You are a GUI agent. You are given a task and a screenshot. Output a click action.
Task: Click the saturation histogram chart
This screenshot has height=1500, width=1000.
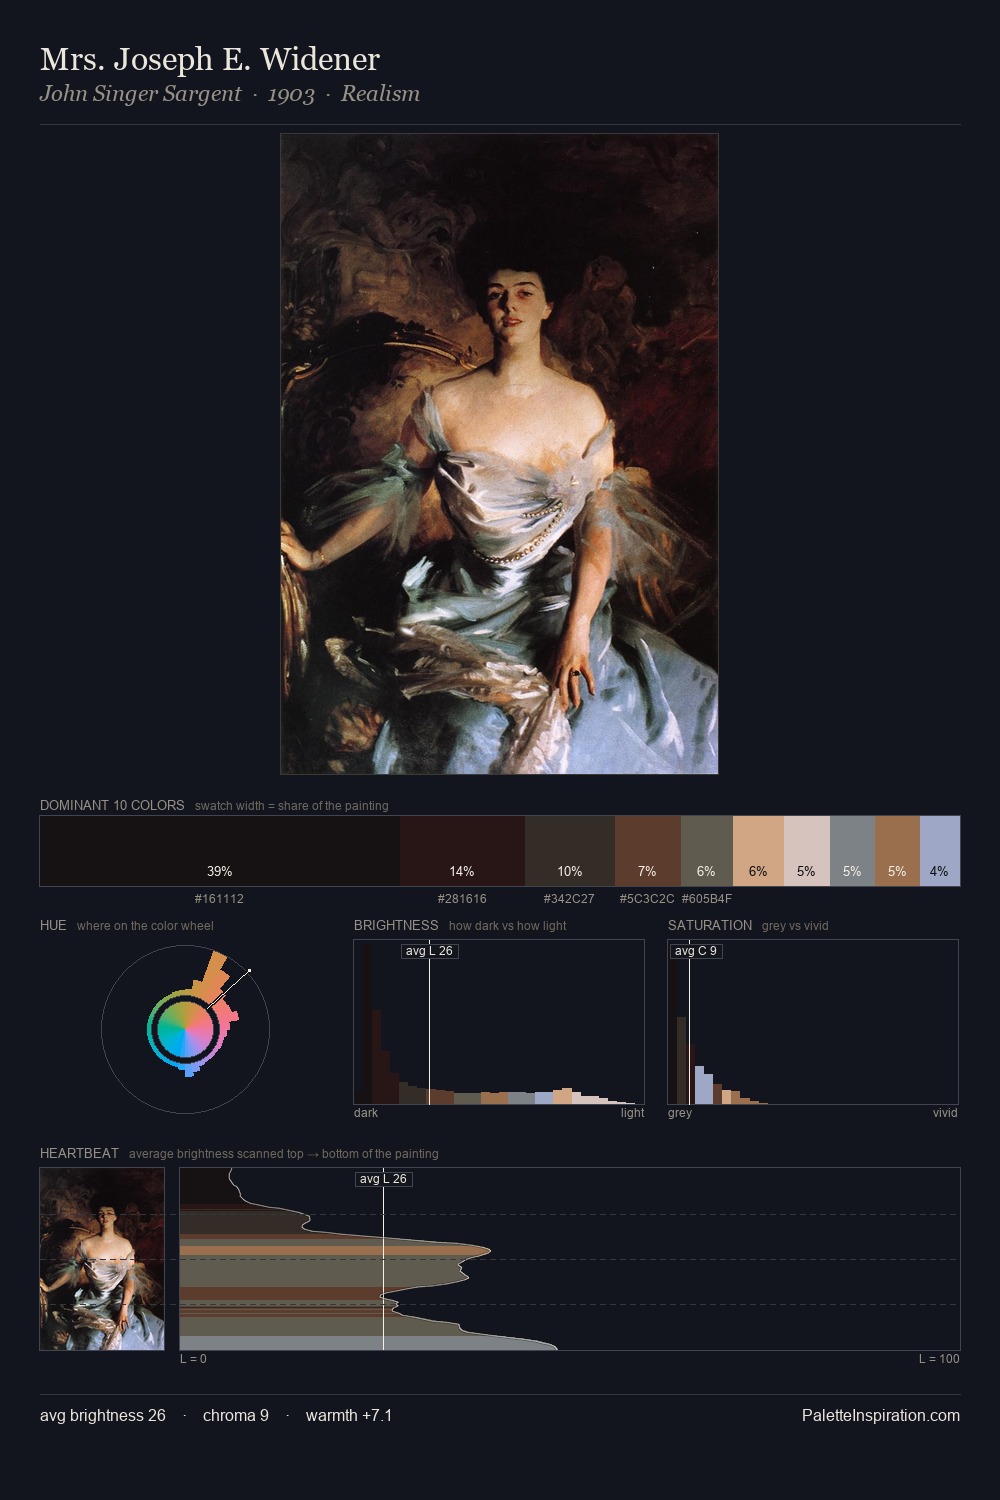(x=813, y=1022)
